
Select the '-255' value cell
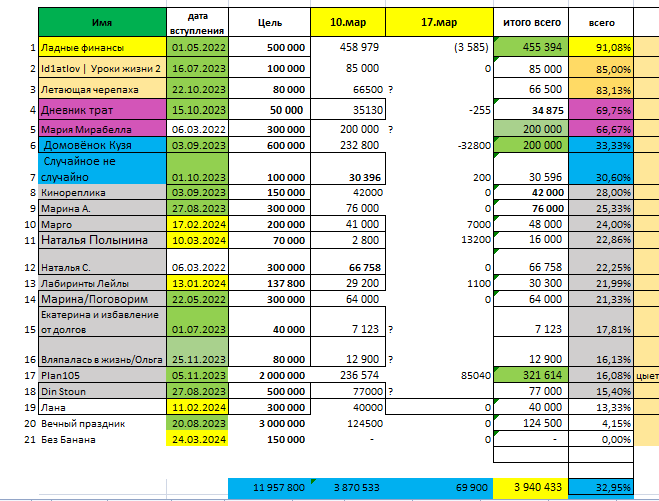(439, 110)
